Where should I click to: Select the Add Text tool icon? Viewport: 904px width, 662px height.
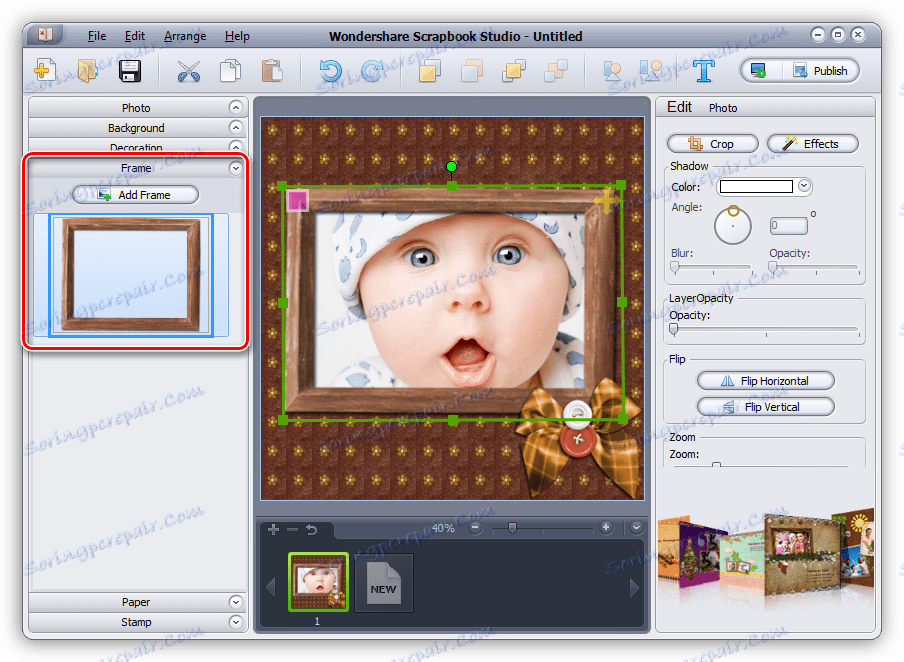click(704, 71)
